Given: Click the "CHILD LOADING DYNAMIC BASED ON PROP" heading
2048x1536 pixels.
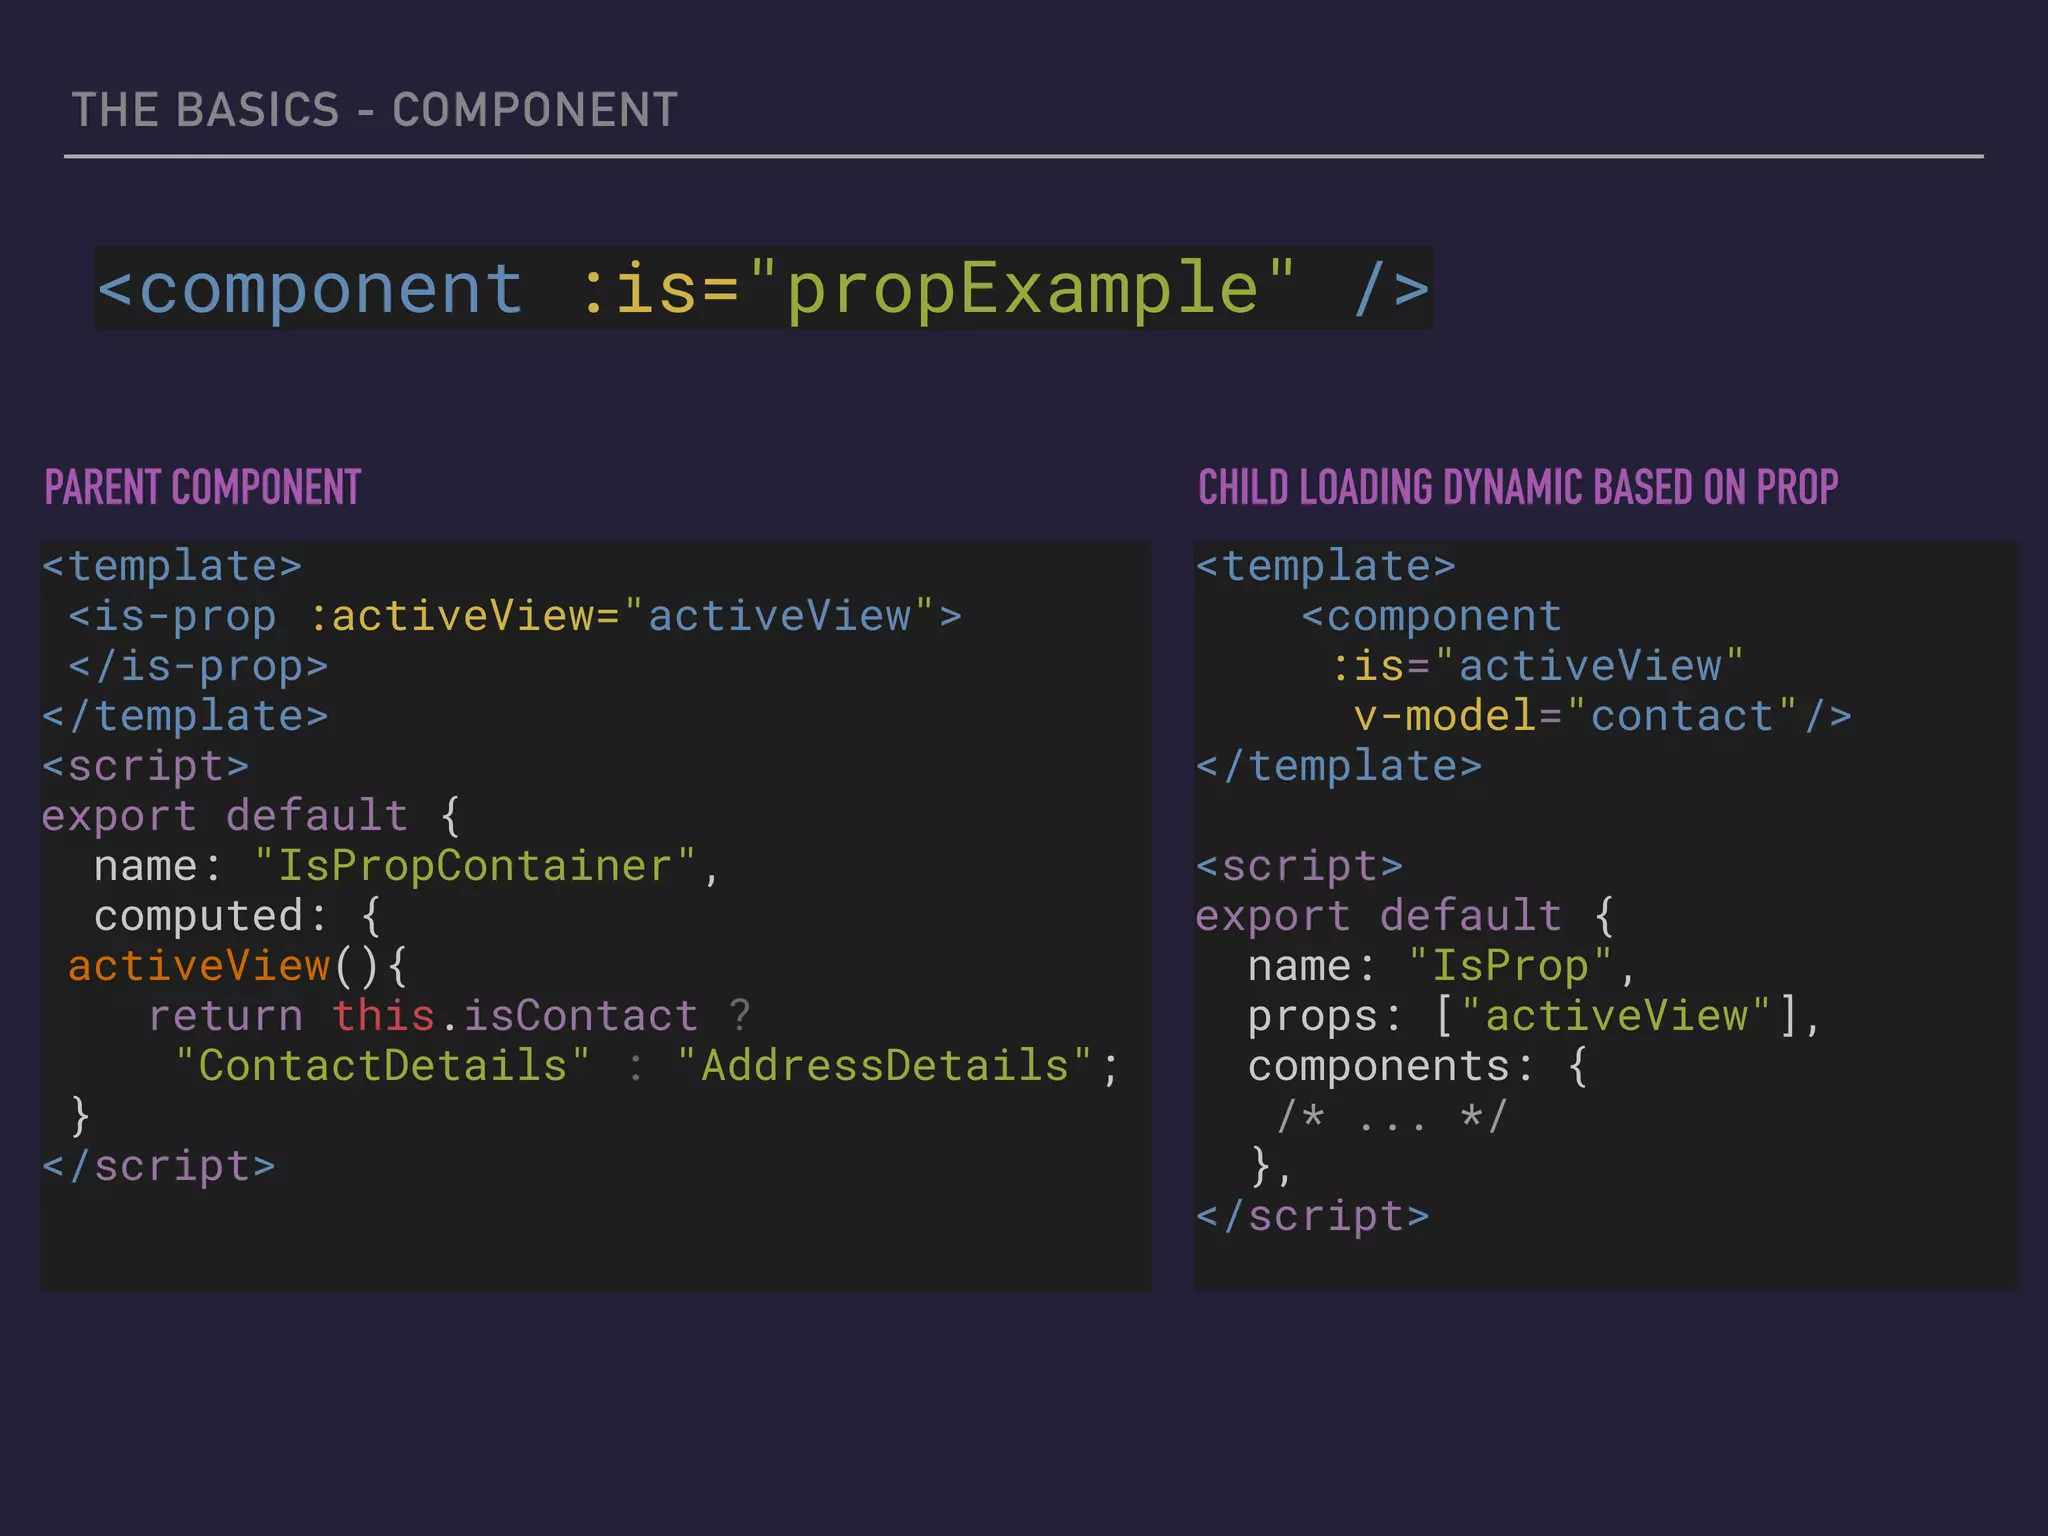Looking at the screenshot, I should click(1518, 488).
